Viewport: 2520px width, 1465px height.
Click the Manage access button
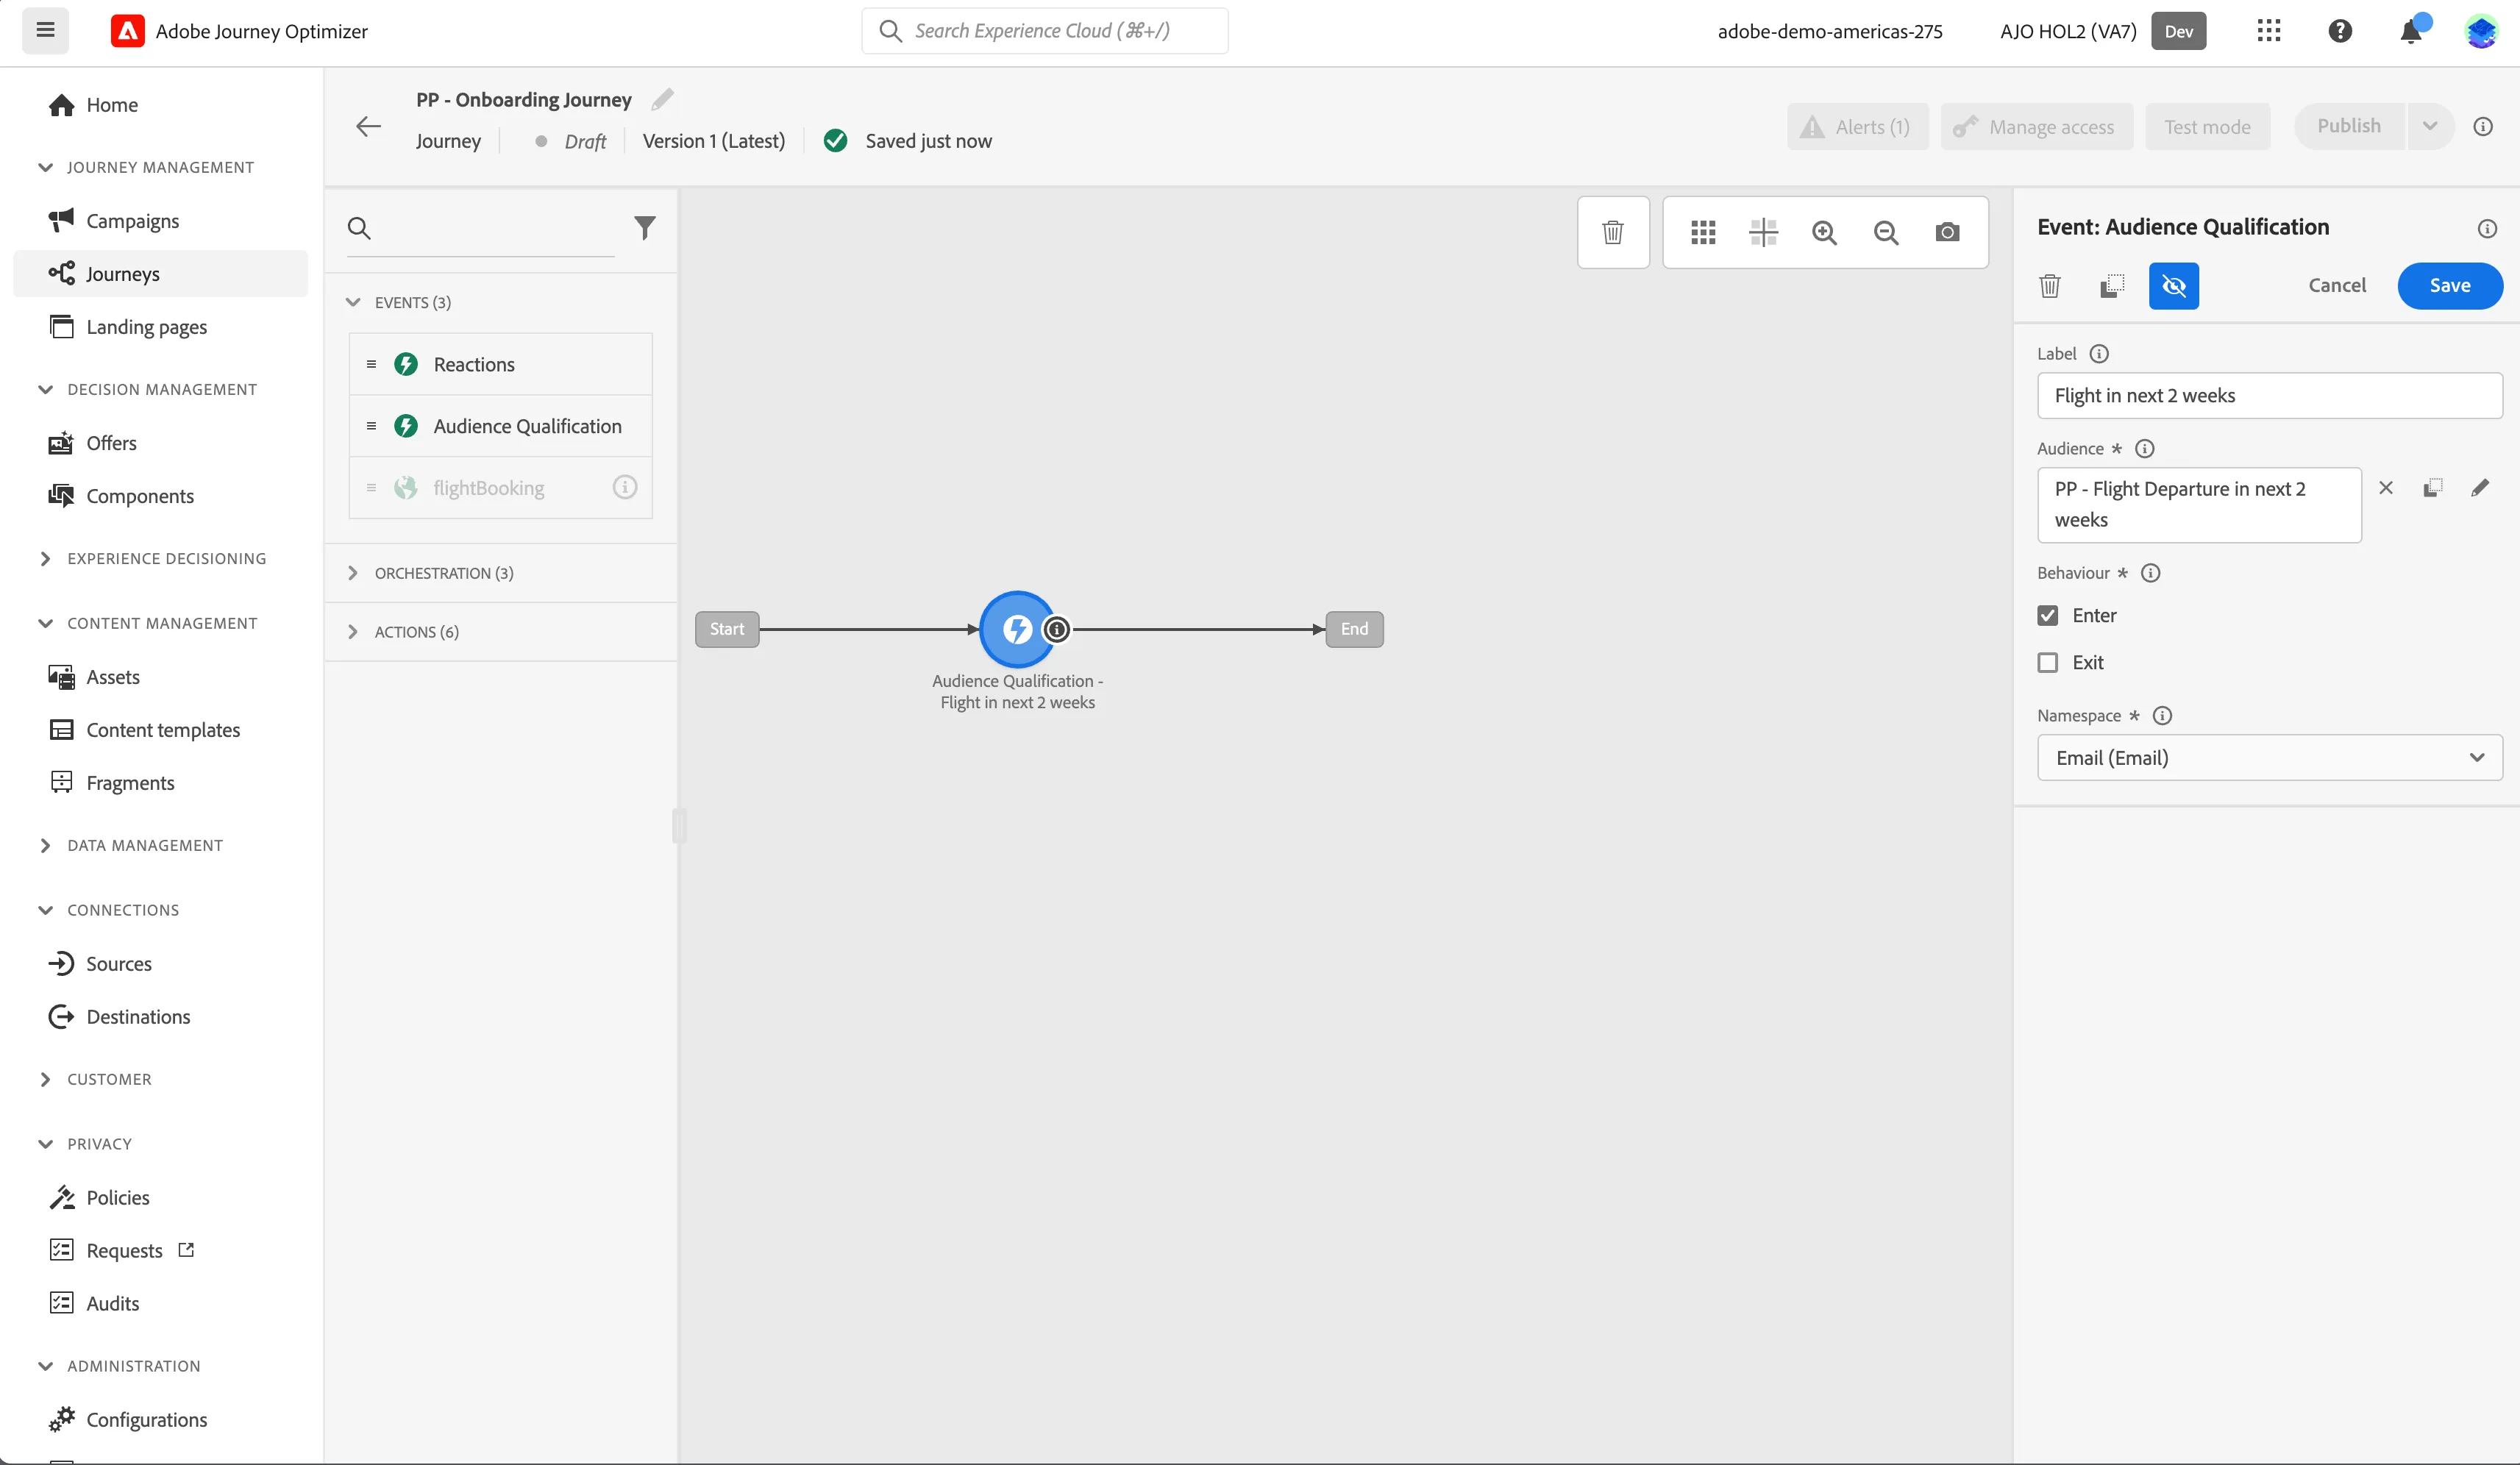tap(2037, 126)
